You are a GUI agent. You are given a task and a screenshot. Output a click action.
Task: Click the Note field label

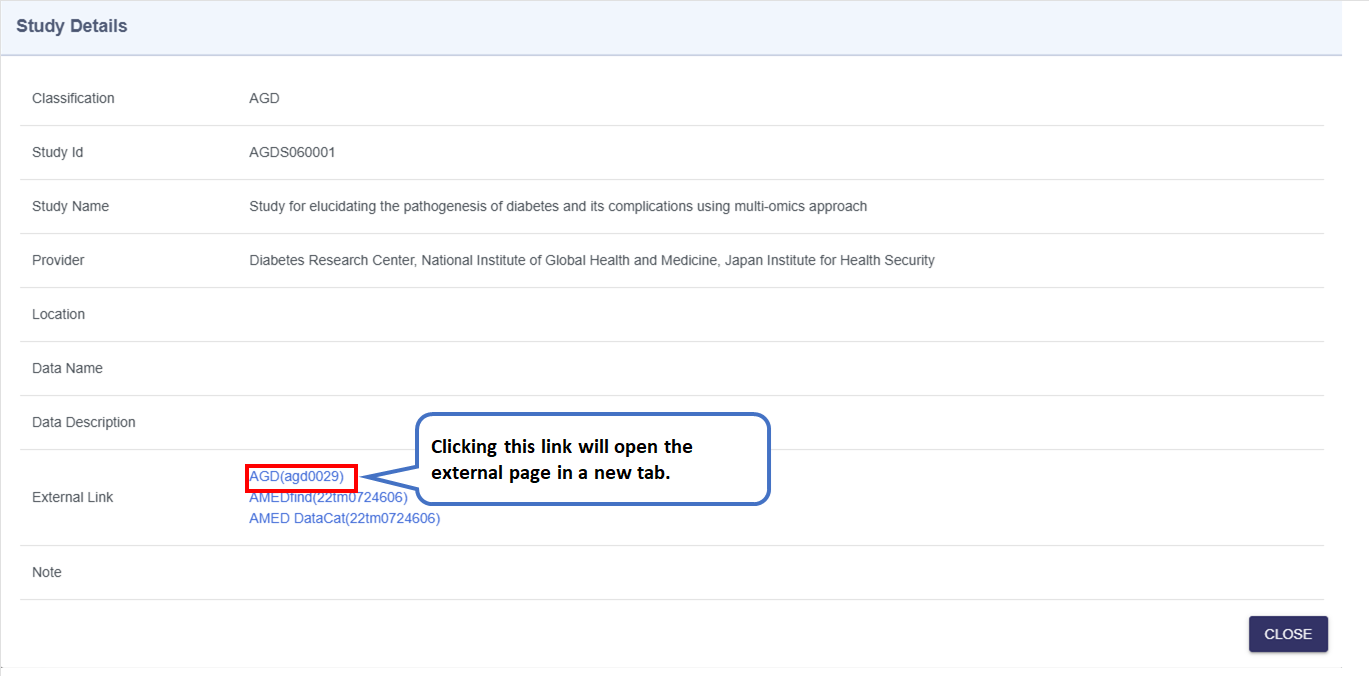pos(47,573)
